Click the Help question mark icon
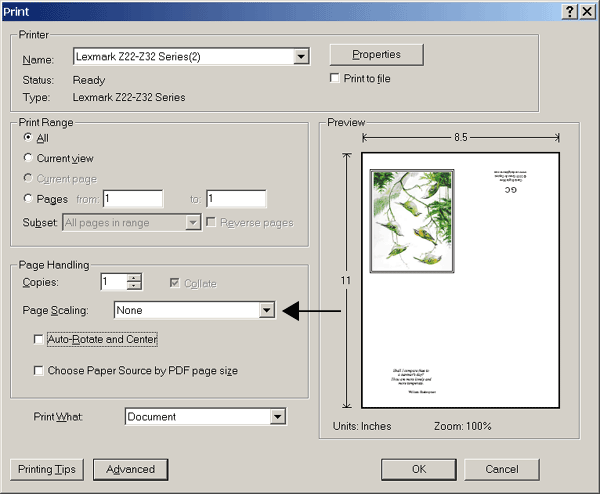Image resolution: width=600 pixels, height=494 pixels. point(569,10)
